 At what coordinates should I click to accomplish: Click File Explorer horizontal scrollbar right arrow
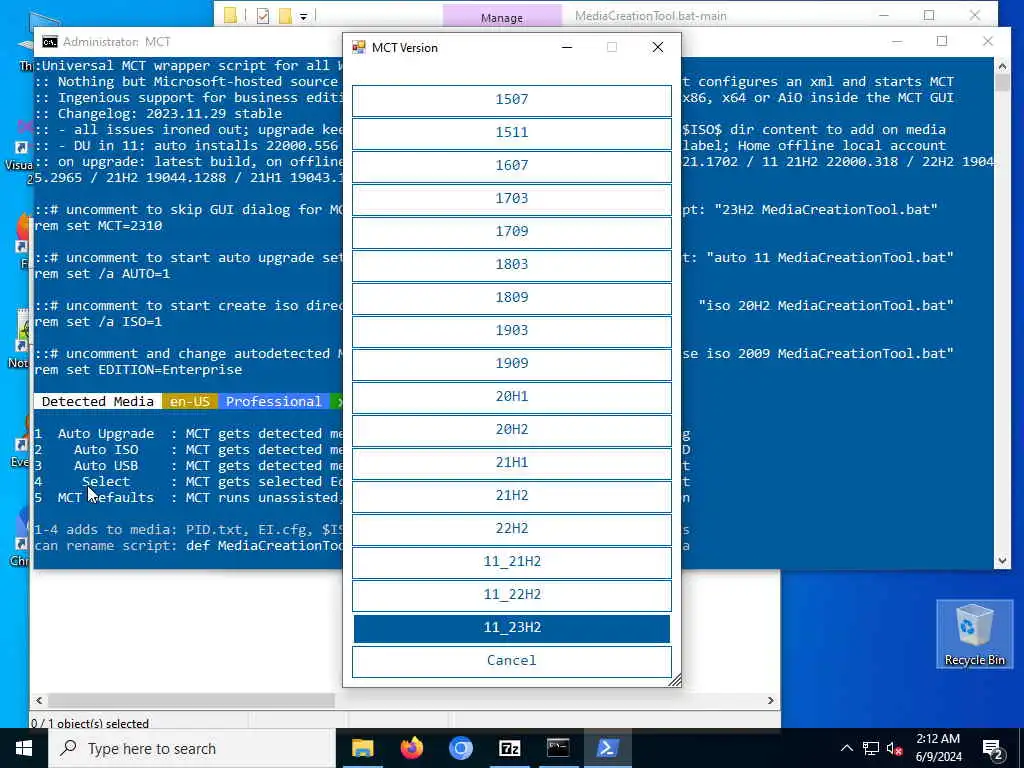[771, 700]
